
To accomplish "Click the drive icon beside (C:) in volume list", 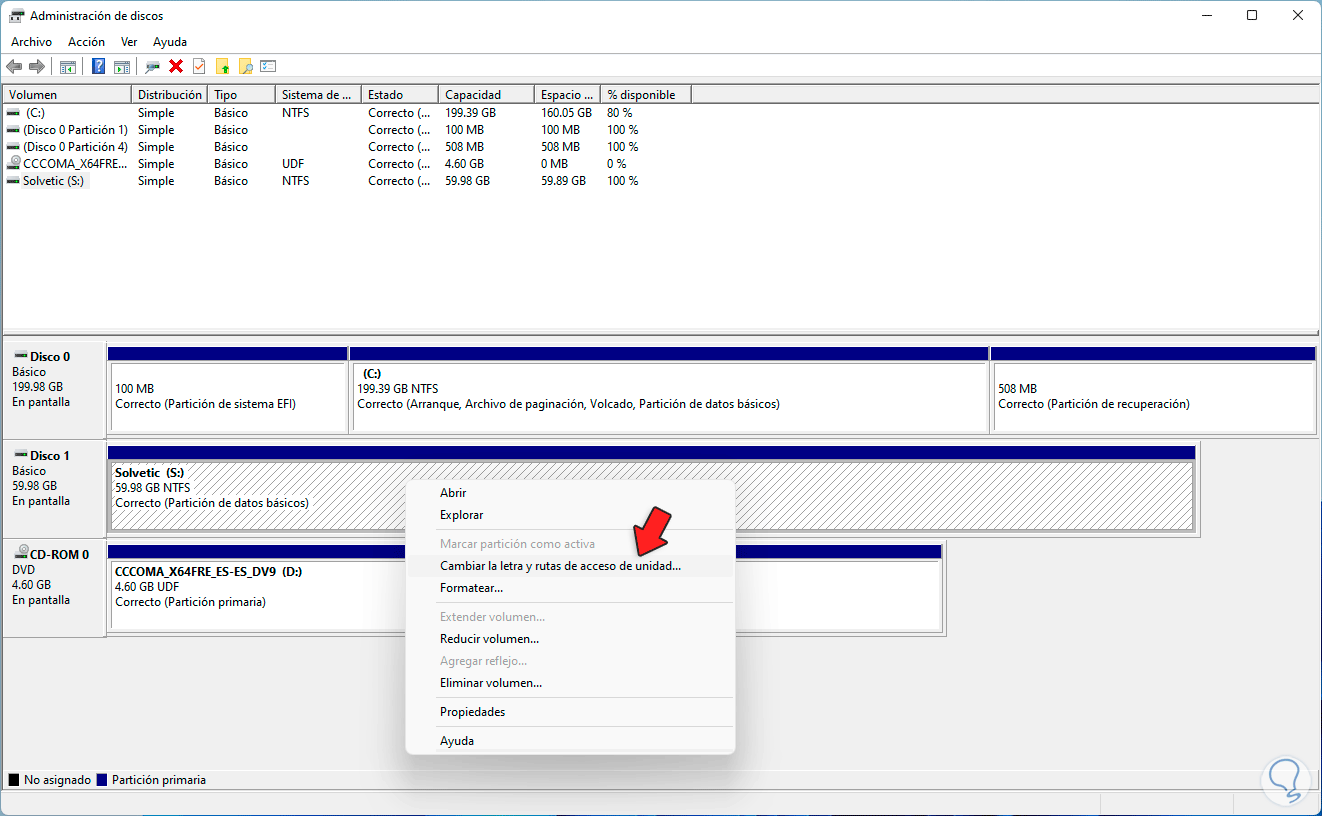I will (x=13, y=113).
